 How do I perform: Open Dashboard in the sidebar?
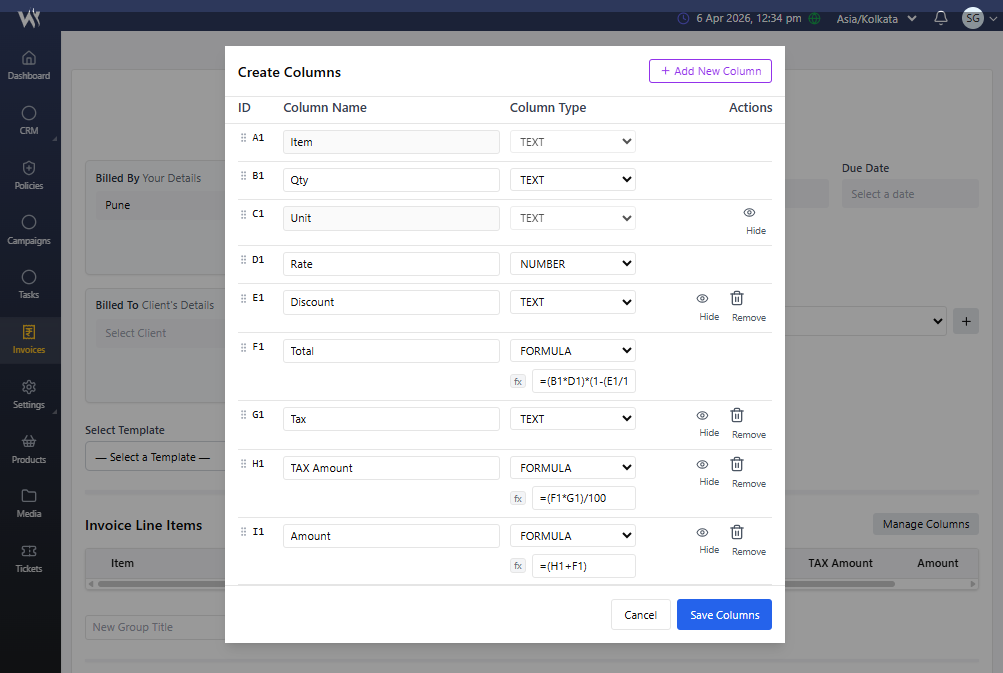(29, 65)
